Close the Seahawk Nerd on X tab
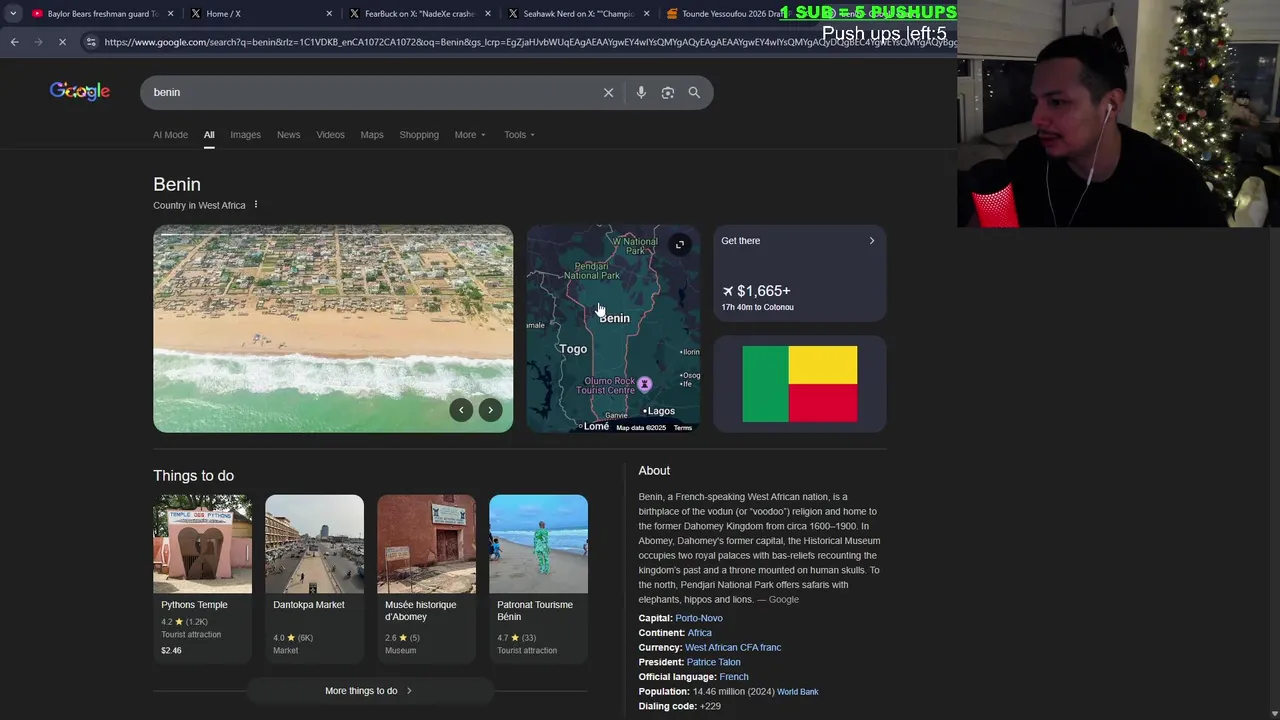Screen dimensions: 1280x720 coord(646,14)
